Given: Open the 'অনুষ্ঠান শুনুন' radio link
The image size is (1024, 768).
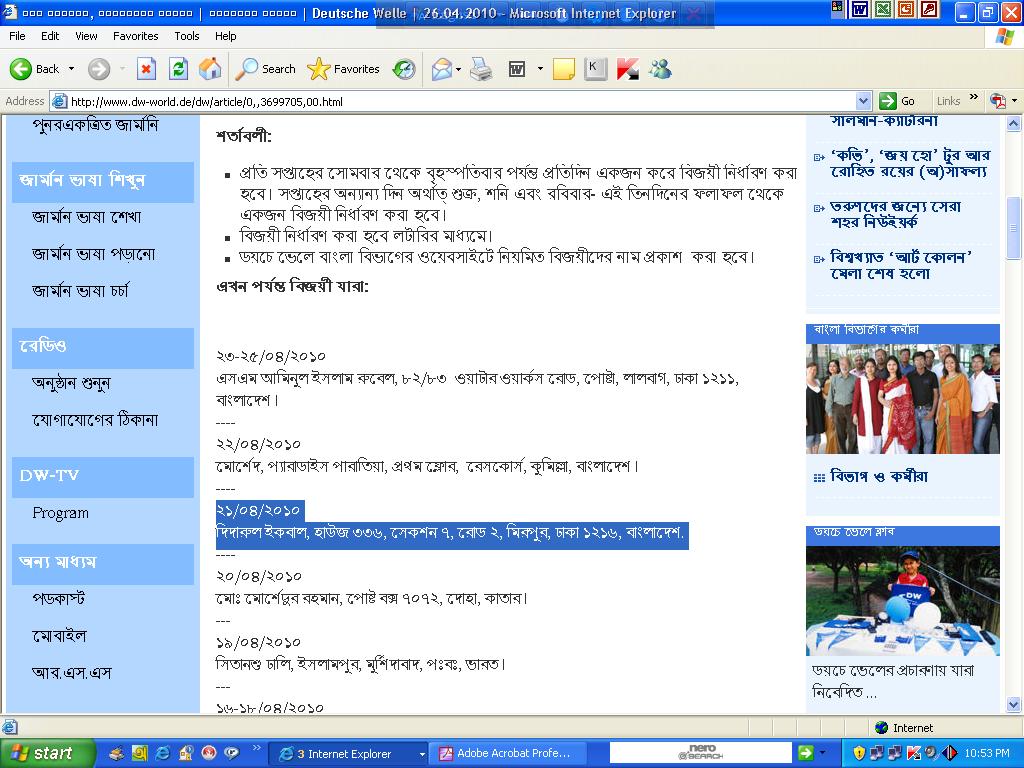Looking at the screenshot, I should tap(71, 383).
